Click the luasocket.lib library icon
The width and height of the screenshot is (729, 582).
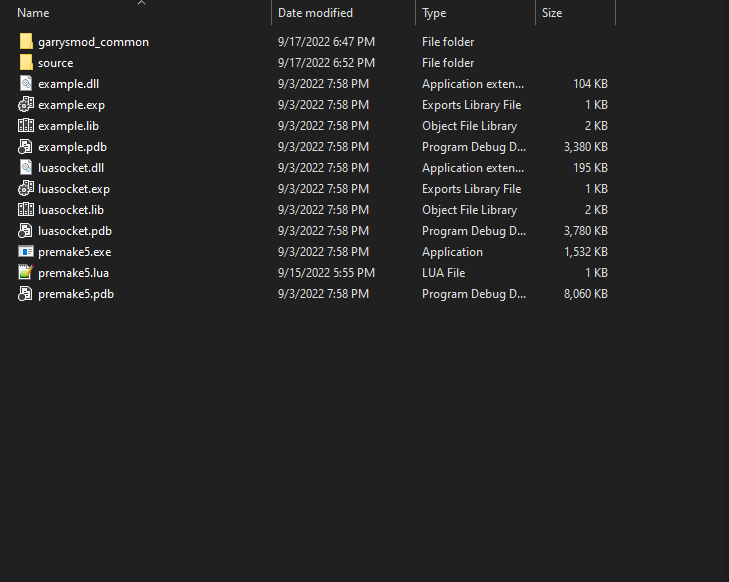[x=26, y=210]
